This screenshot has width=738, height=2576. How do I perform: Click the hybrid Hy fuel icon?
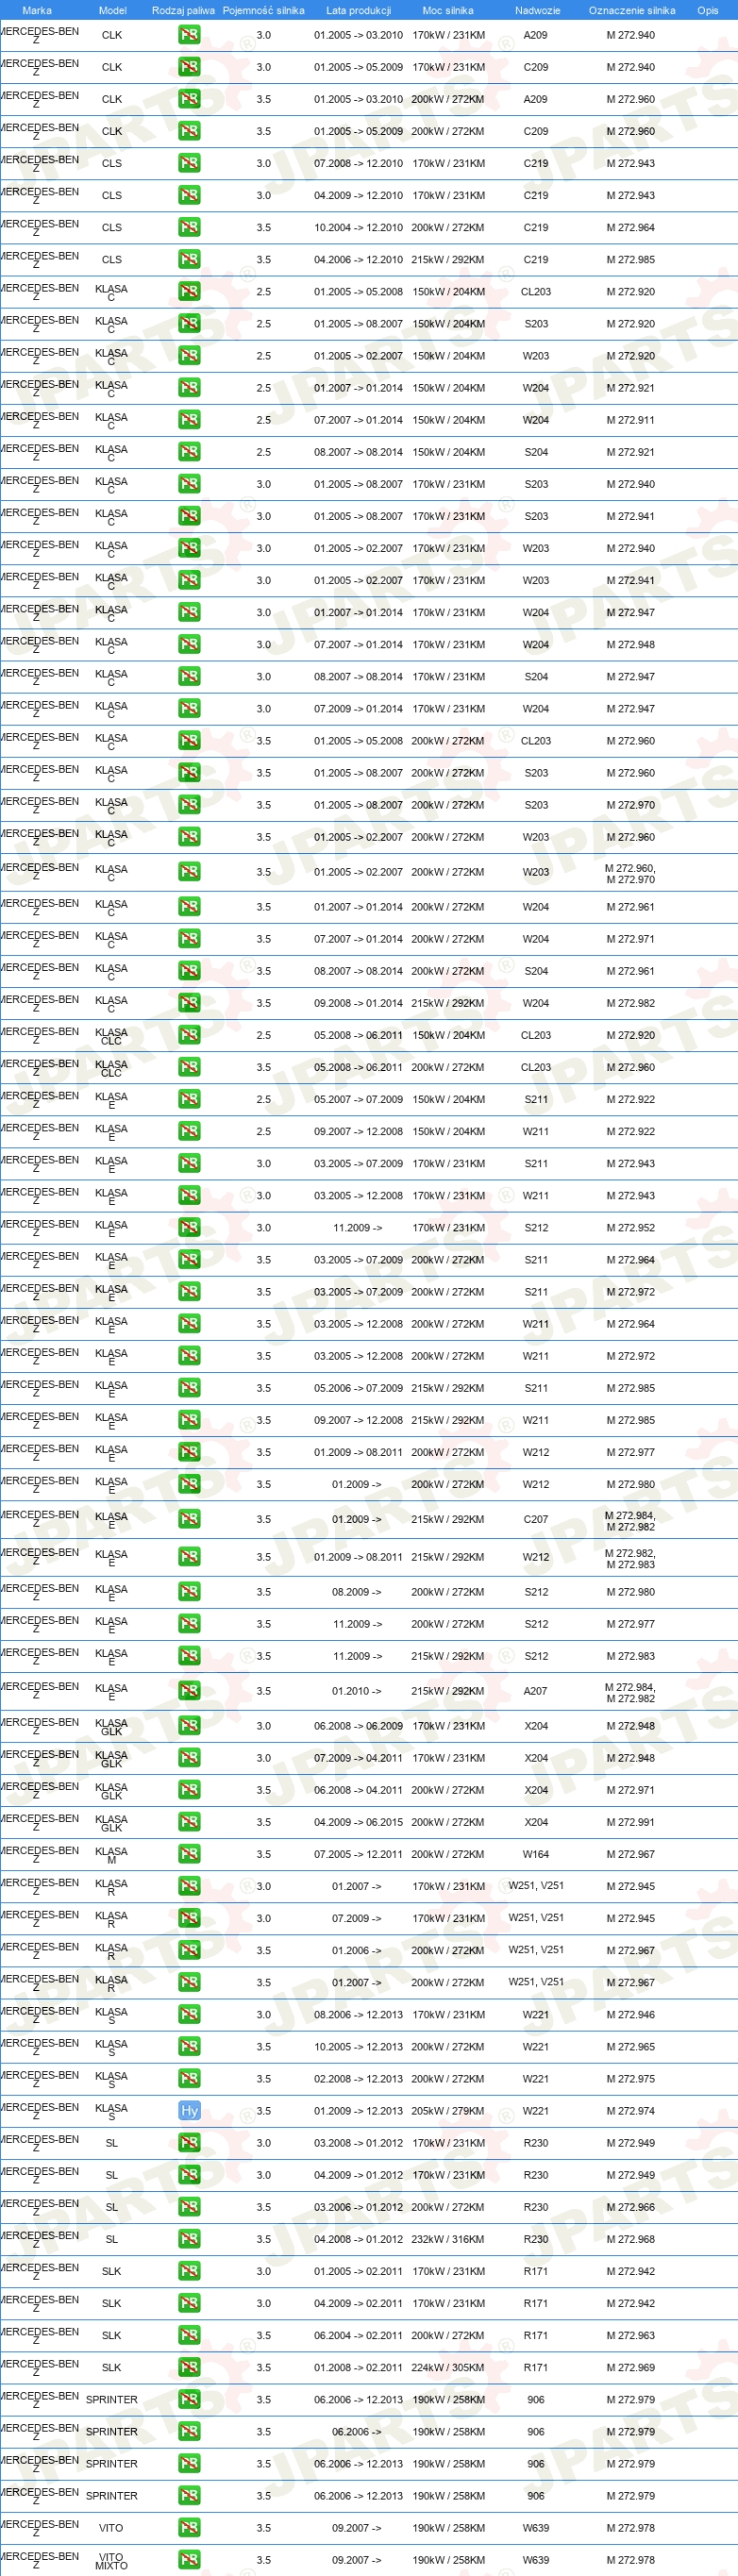point(189,2110)
